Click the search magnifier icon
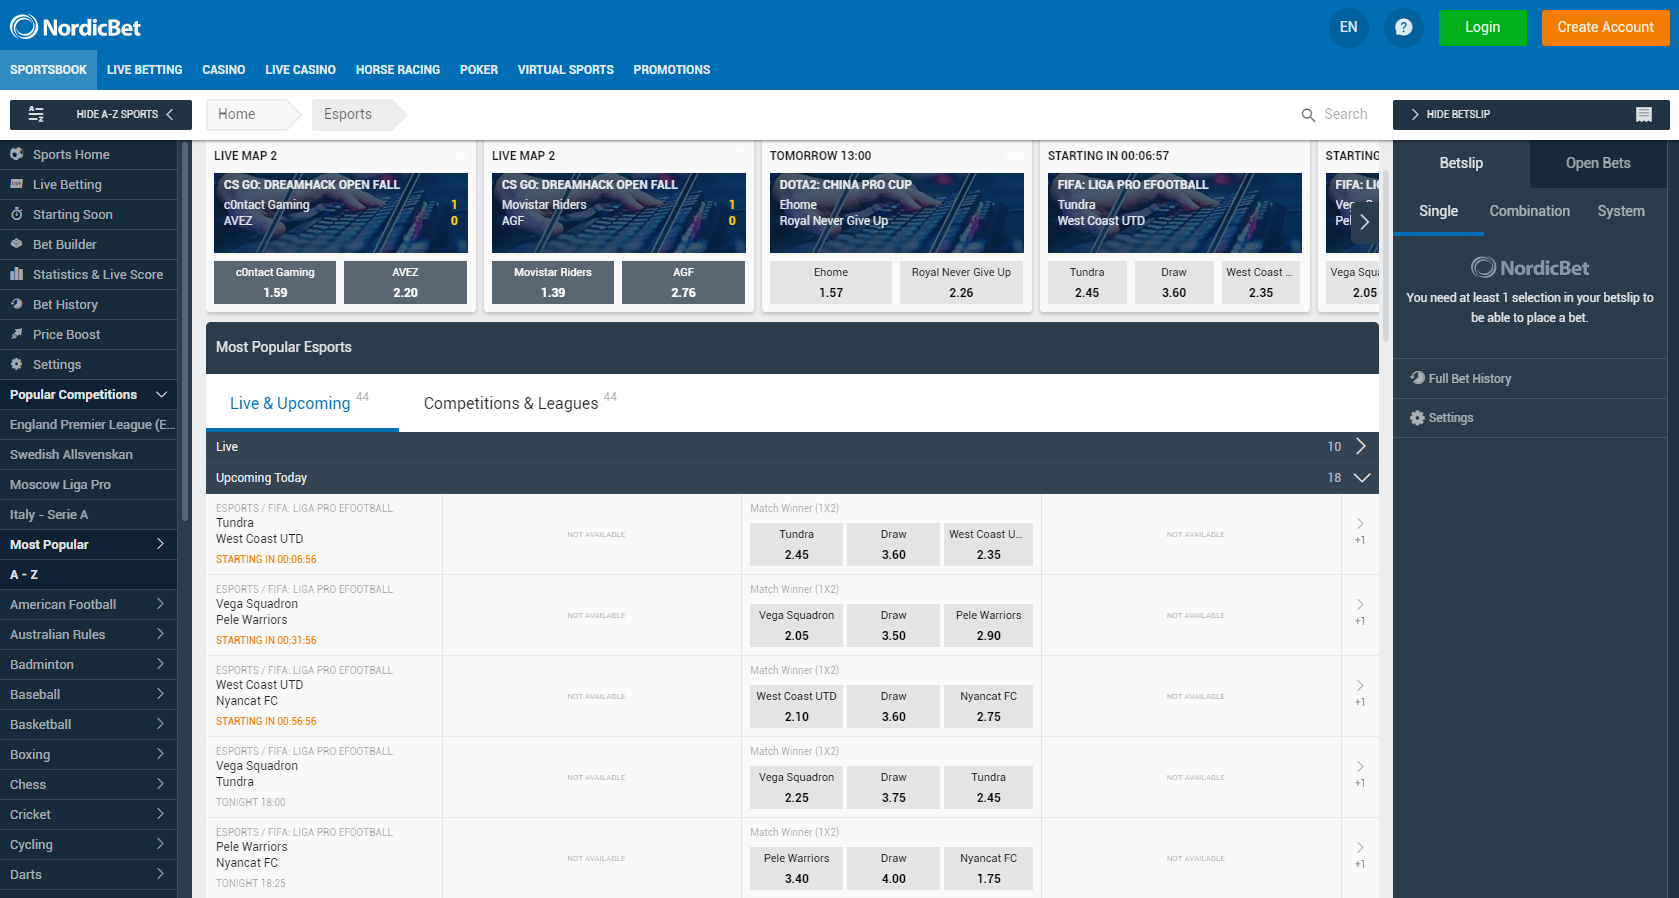Image resolution: width=1679 pixels, height=898 pixels. tap(1307, 115)
